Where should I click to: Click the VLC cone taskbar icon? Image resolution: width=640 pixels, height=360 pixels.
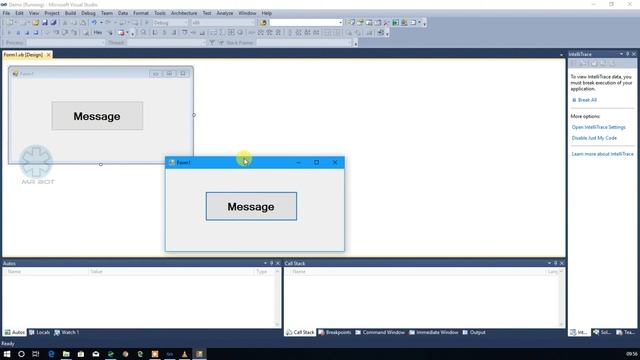point(184,354)
